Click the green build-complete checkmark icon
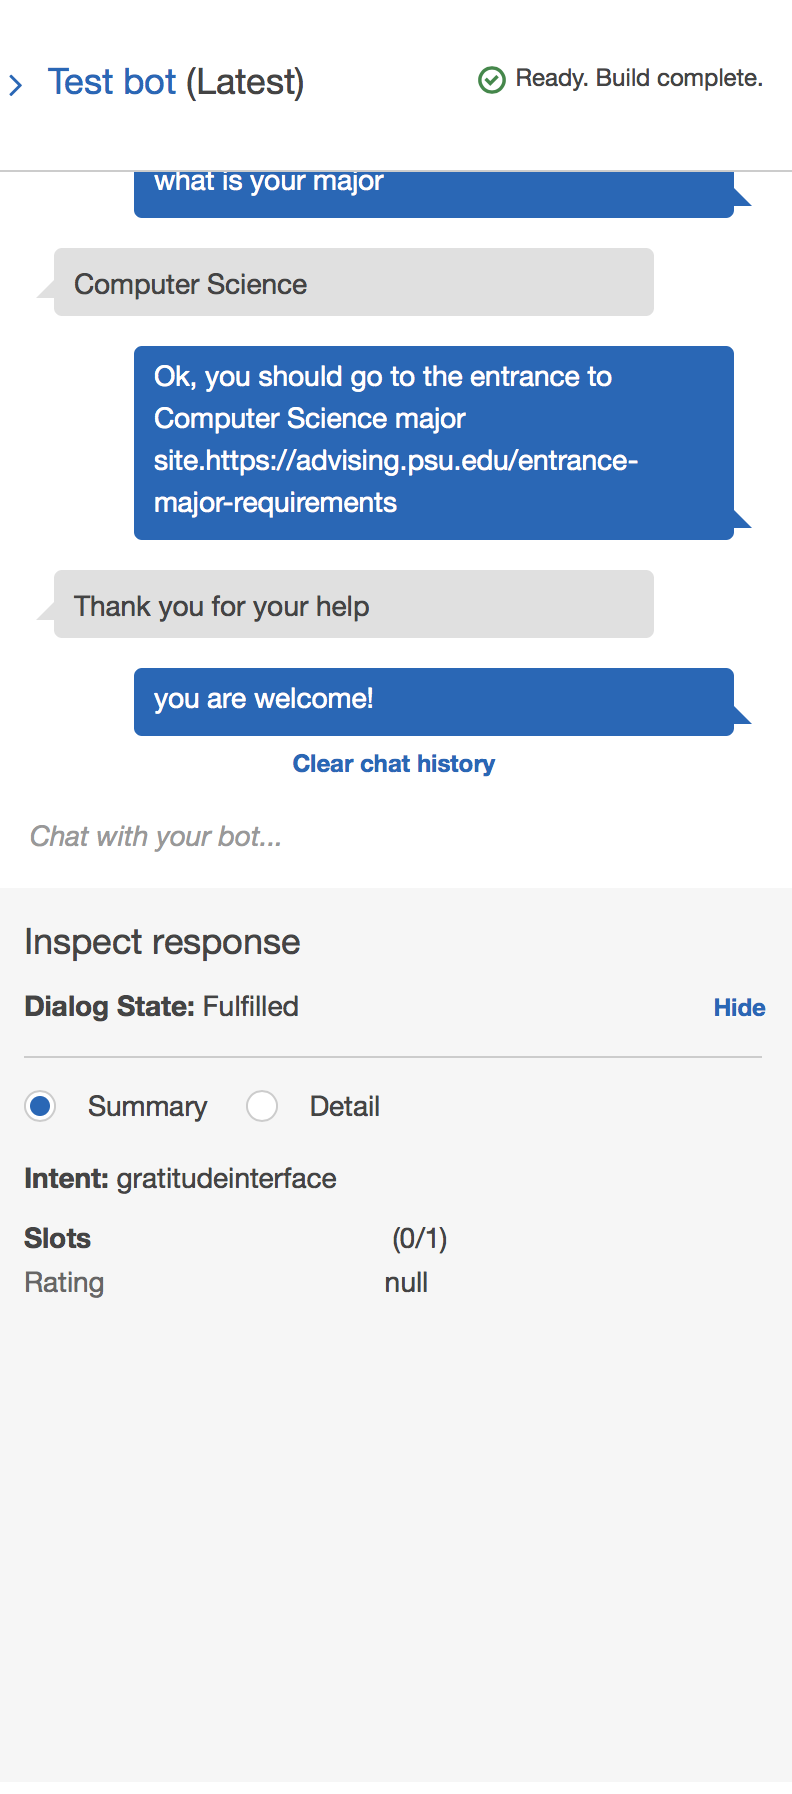 (x=492, y=79)
